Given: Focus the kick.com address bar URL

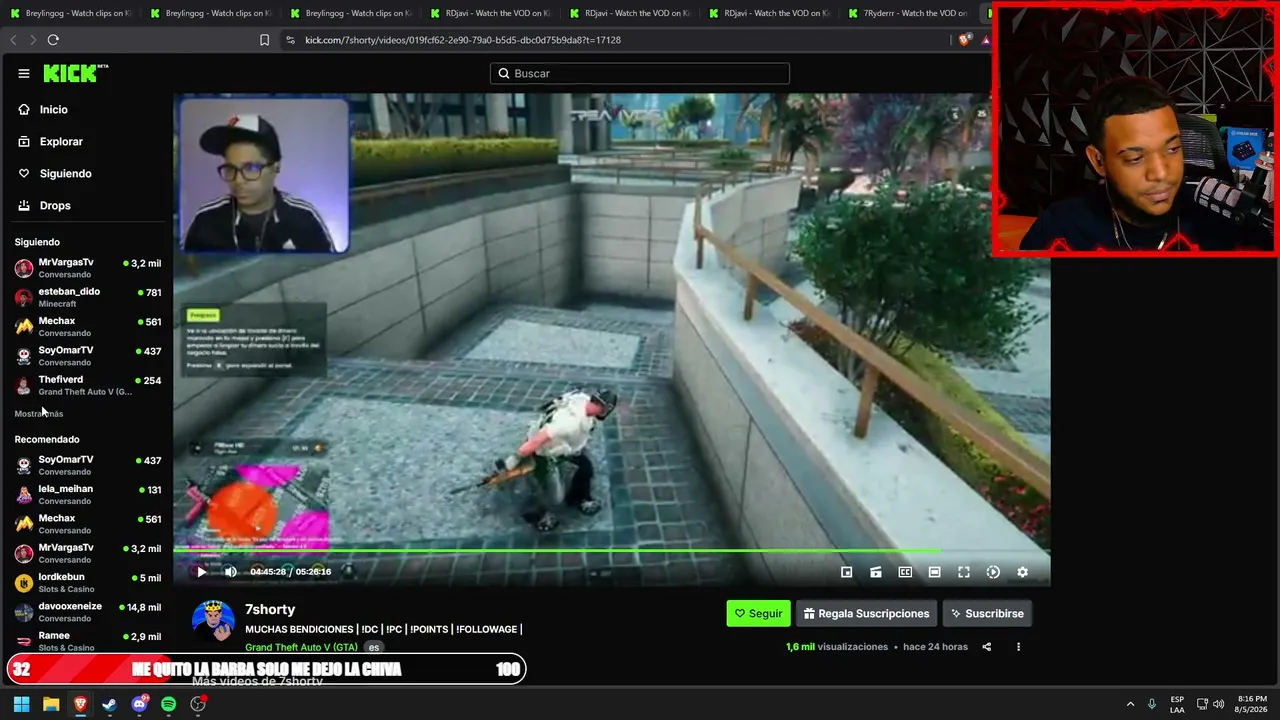Looking at the screenshot, I should coord(463,40).
